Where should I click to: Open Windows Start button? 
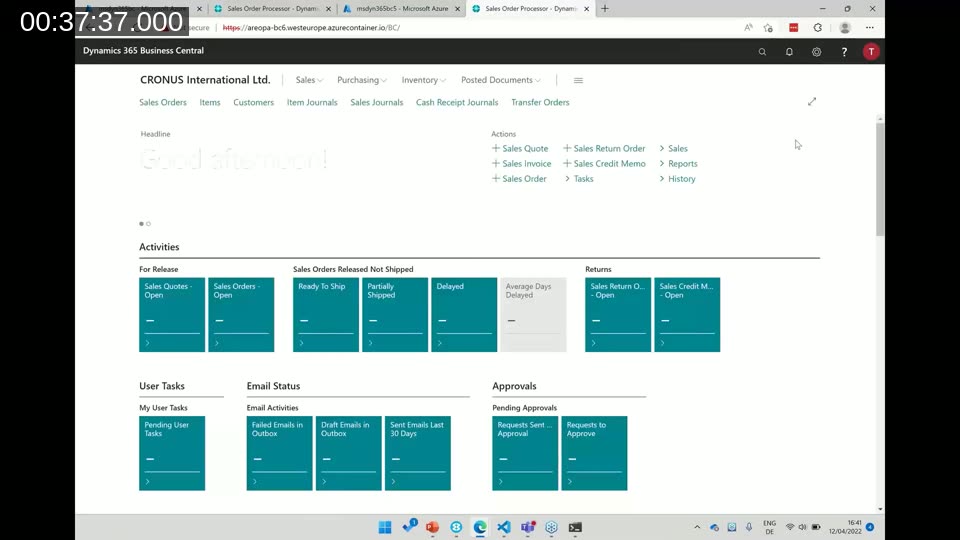click(384, 527)
